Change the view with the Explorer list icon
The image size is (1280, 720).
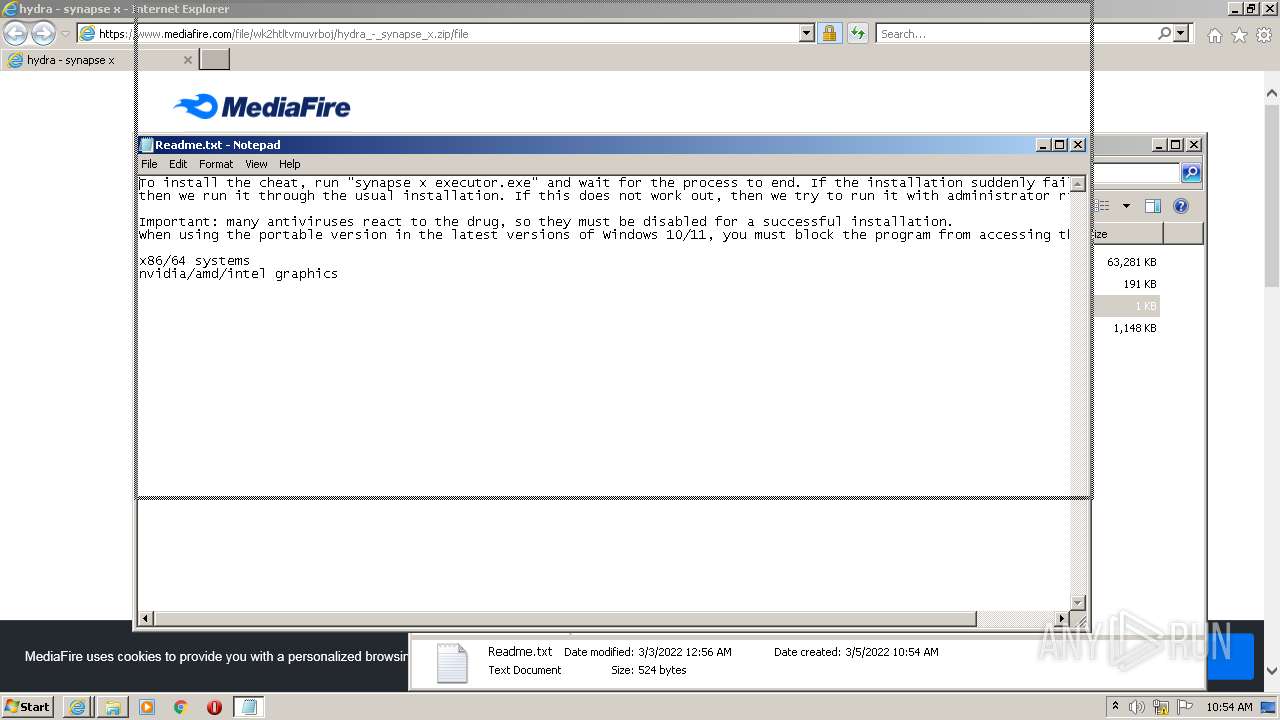[1104, 206]
